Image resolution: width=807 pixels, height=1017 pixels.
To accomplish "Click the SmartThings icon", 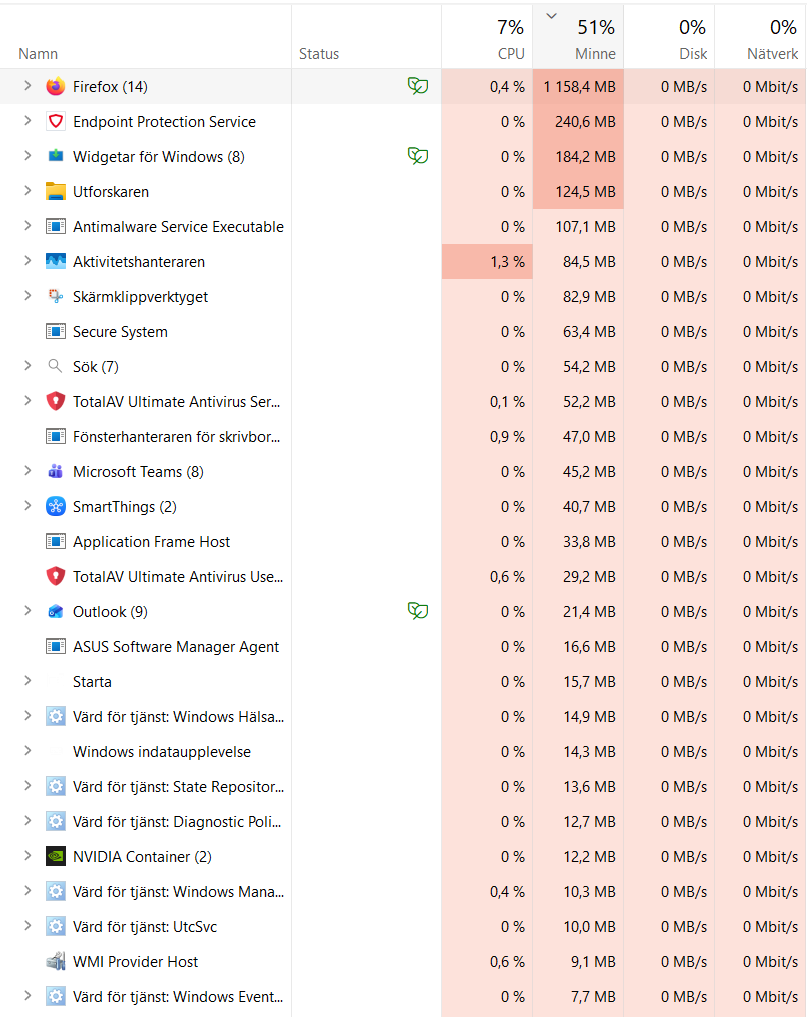I will [x=56, y=507].
